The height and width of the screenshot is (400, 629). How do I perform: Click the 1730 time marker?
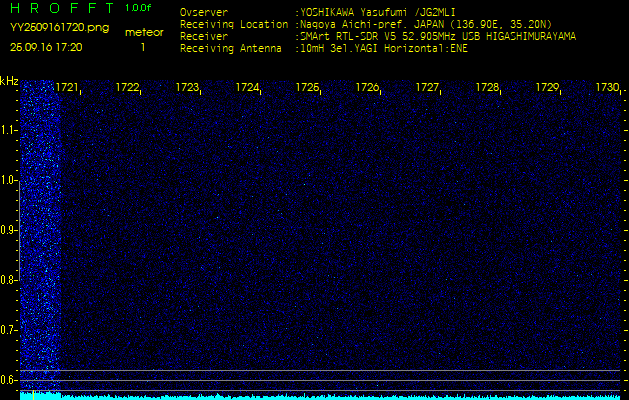[608, 87]
